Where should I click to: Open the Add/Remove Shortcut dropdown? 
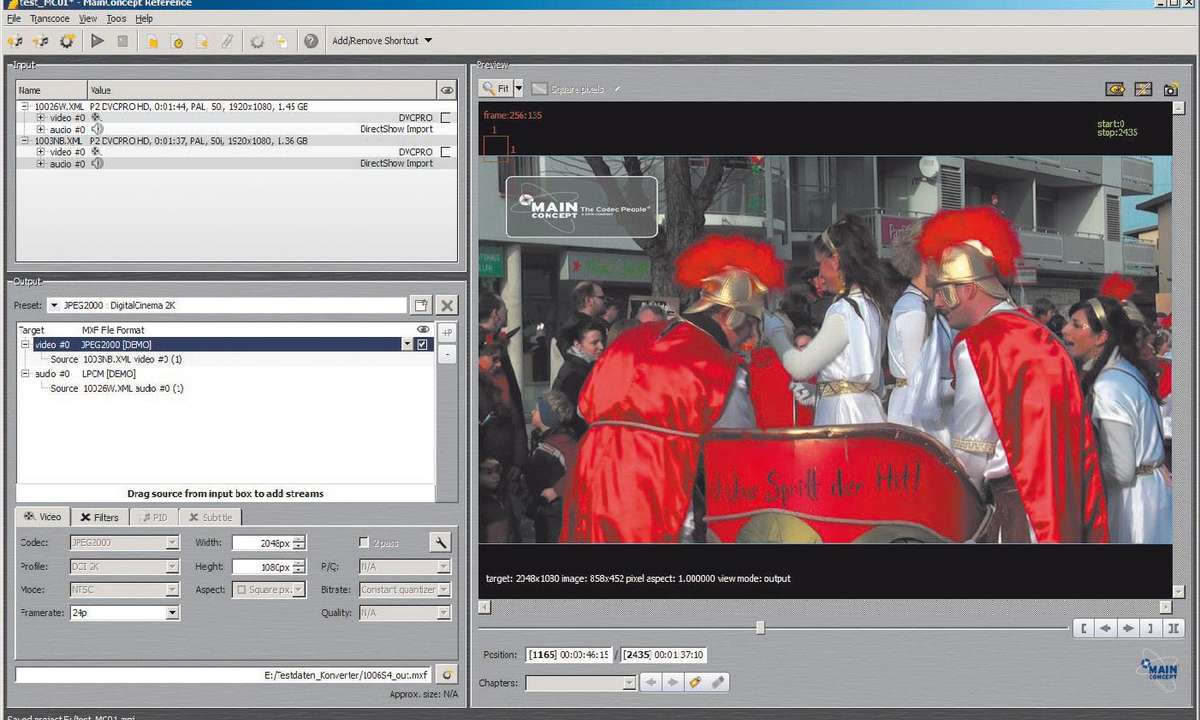382,41
